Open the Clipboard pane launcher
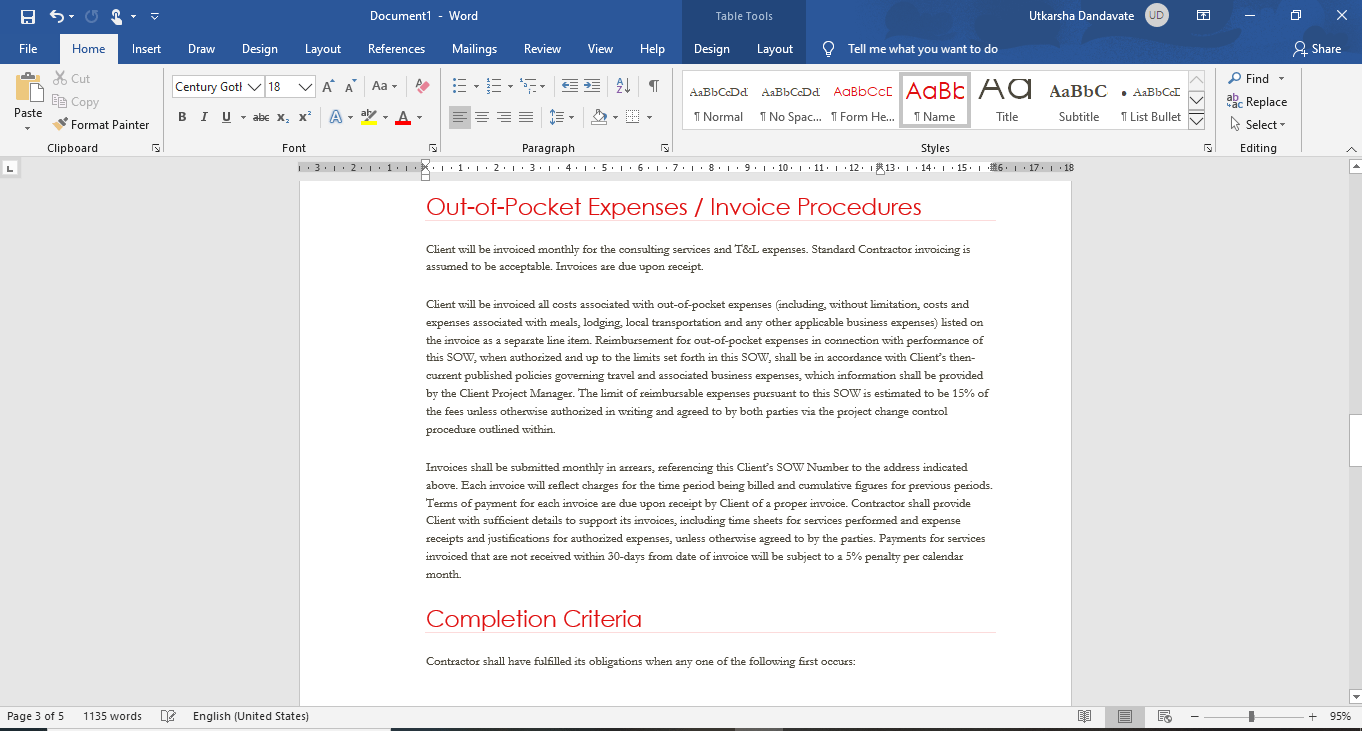The image size is (1362, 731). (155, 148)
